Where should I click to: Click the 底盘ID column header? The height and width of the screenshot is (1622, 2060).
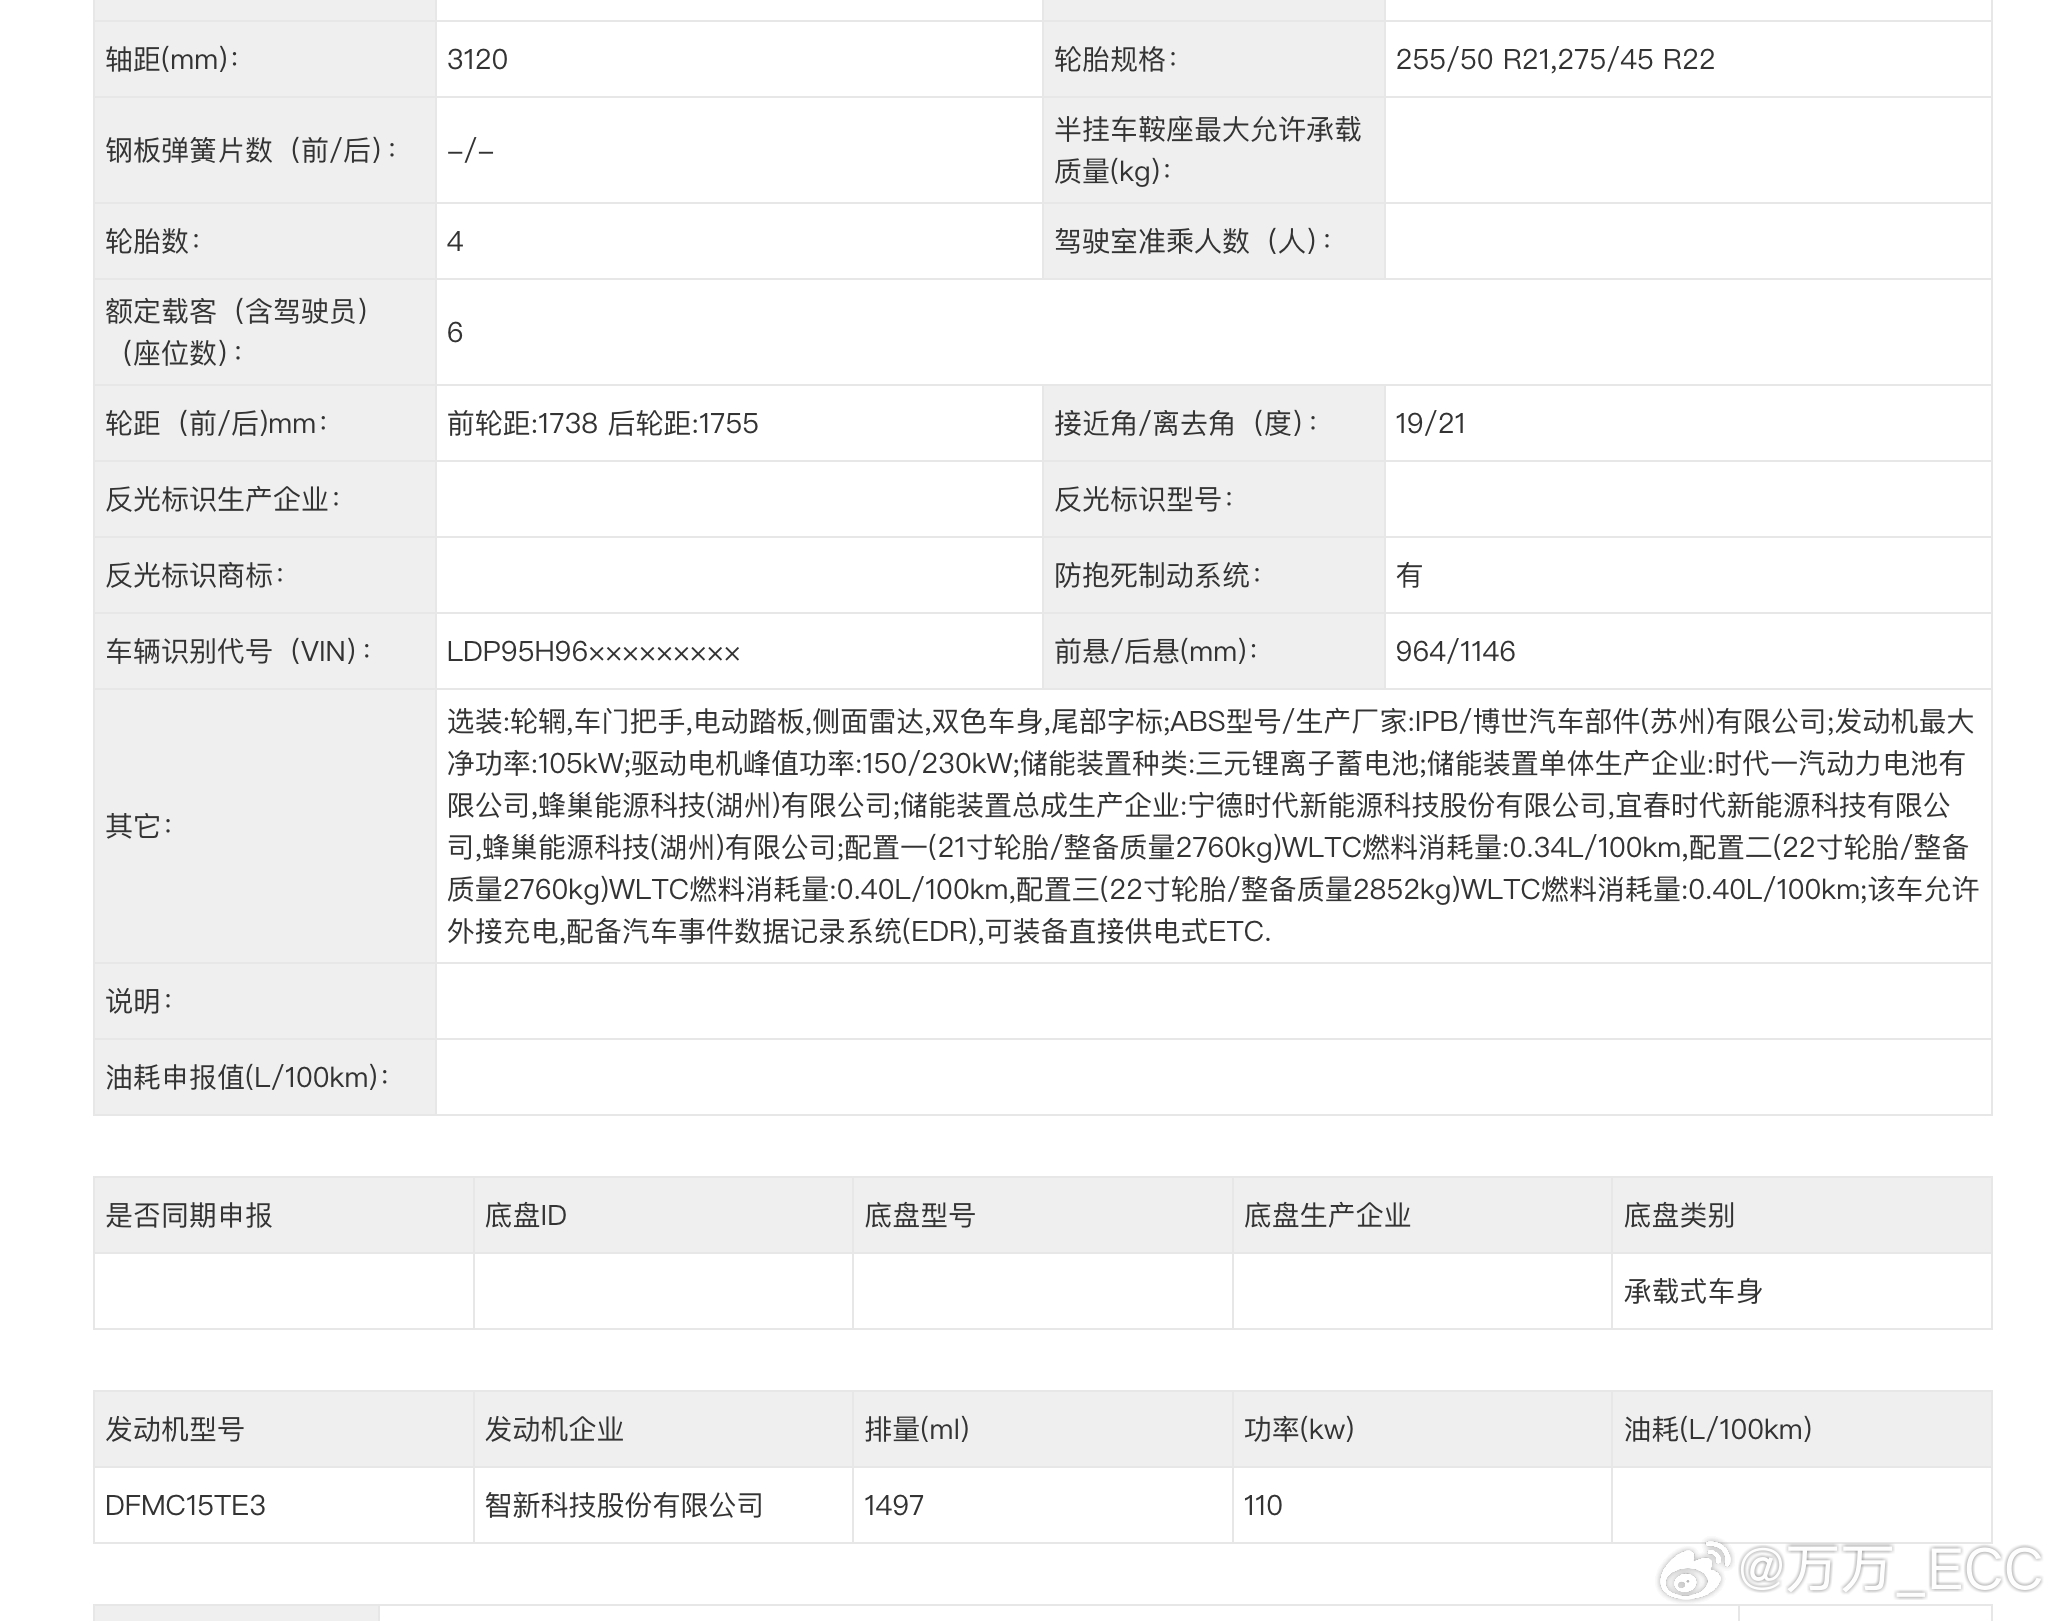coord(526,1216)
